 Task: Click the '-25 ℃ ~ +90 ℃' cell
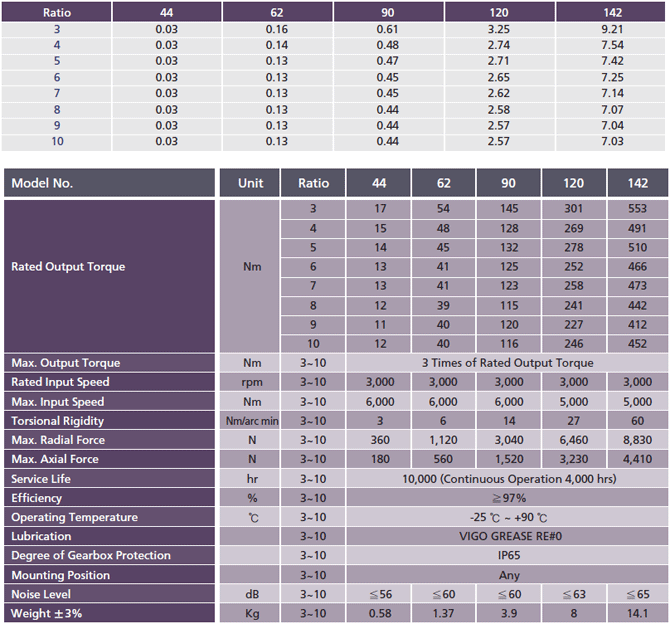tap(507, 517)
